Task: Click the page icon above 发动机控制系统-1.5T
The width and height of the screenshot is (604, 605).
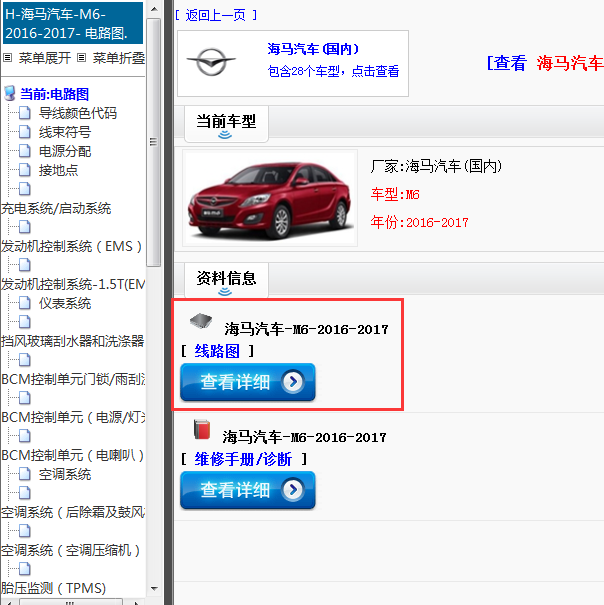Action: [x=25, y=265]
